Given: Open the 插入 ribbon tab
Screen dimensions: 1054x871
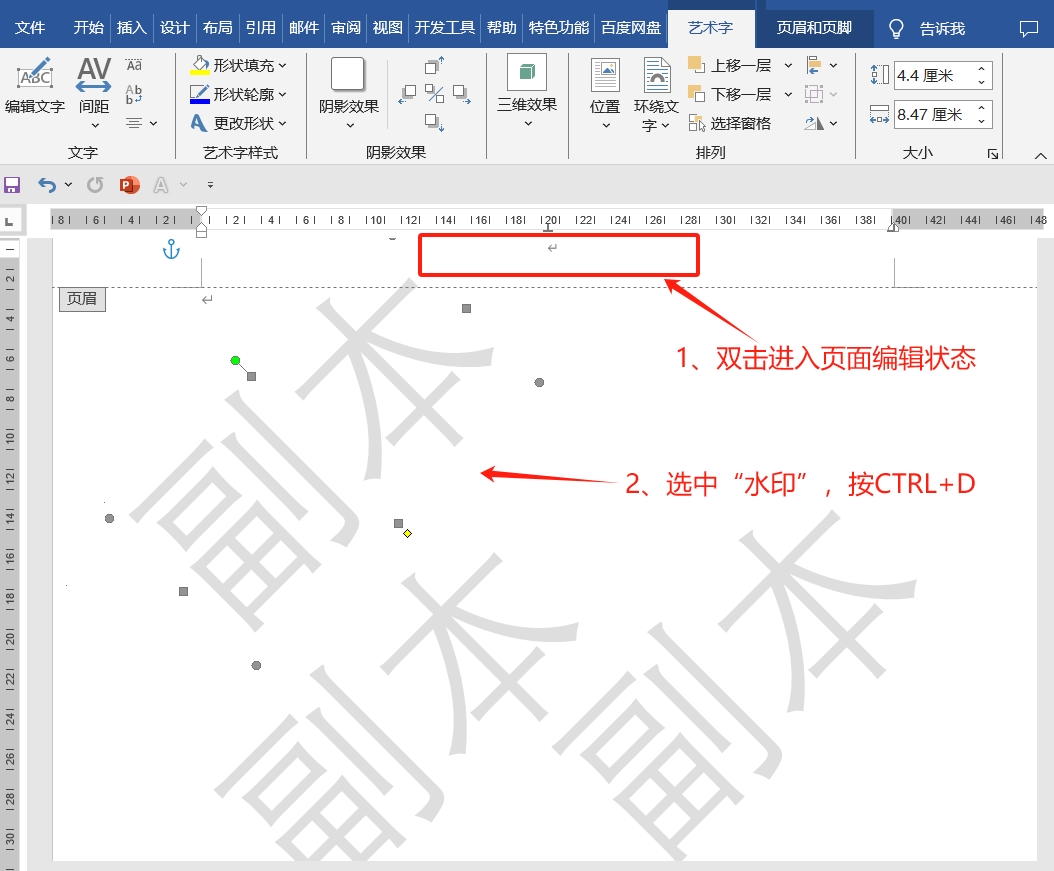Looking at the screenshot, I should click(131, 27).
